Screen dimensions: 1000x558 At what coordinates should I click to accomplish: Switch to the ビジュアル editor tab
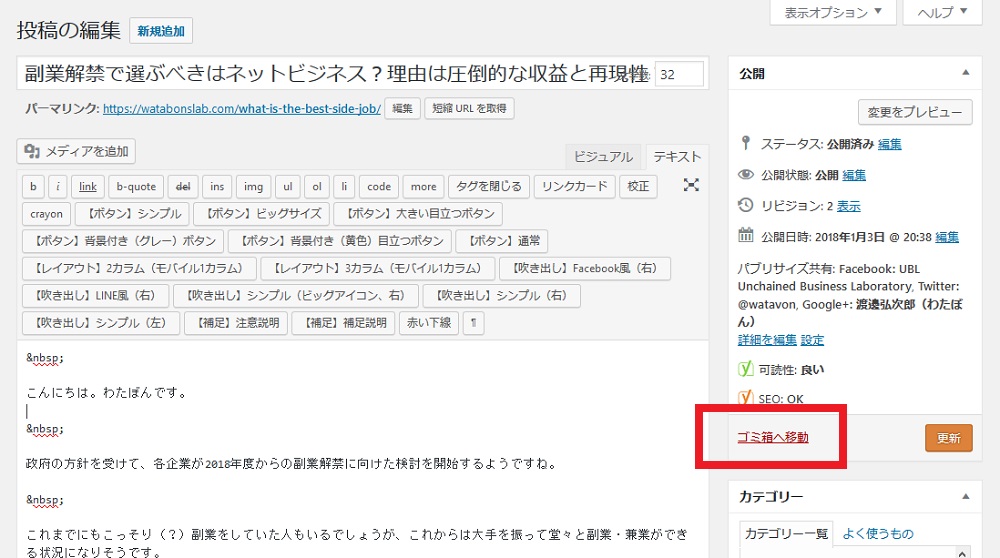pyautogui.click(x=603, y=157)
